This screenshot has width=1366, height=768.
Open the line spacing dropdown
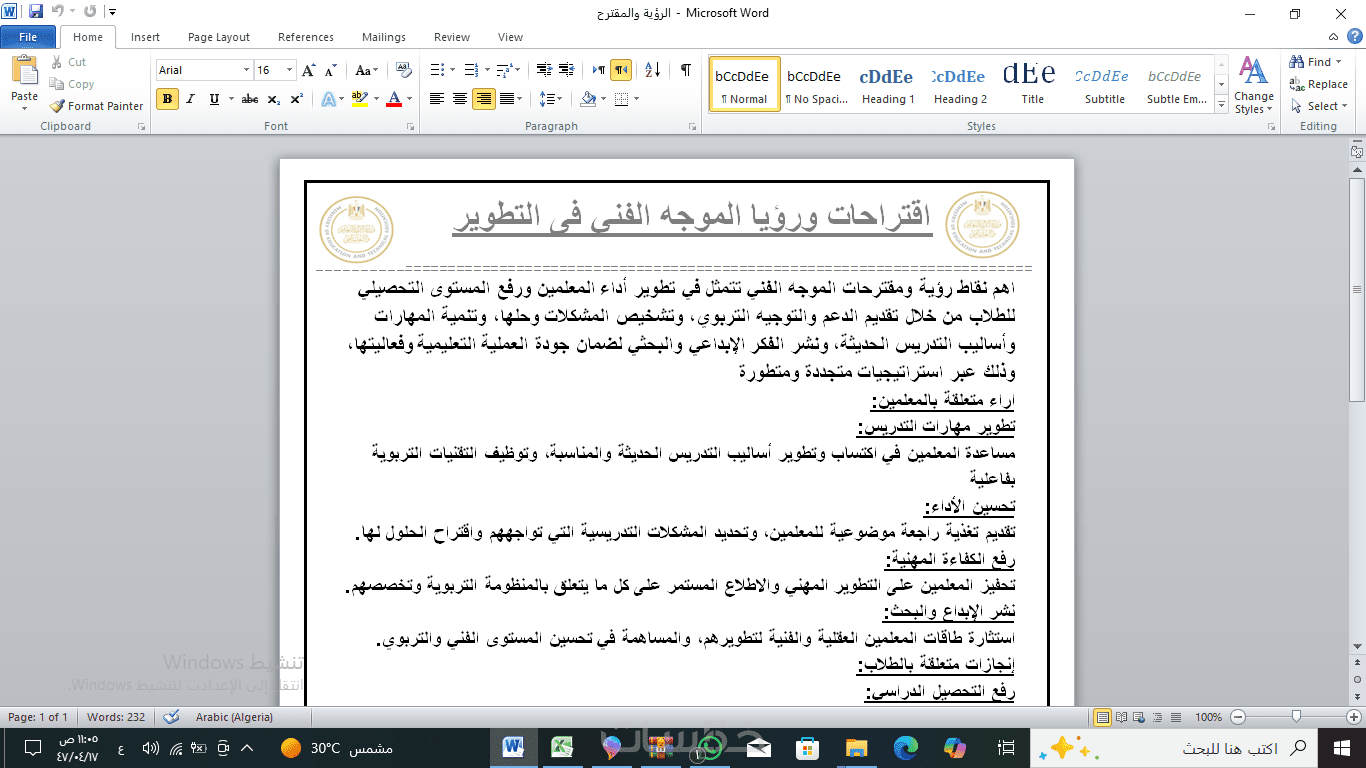[551, 99]
